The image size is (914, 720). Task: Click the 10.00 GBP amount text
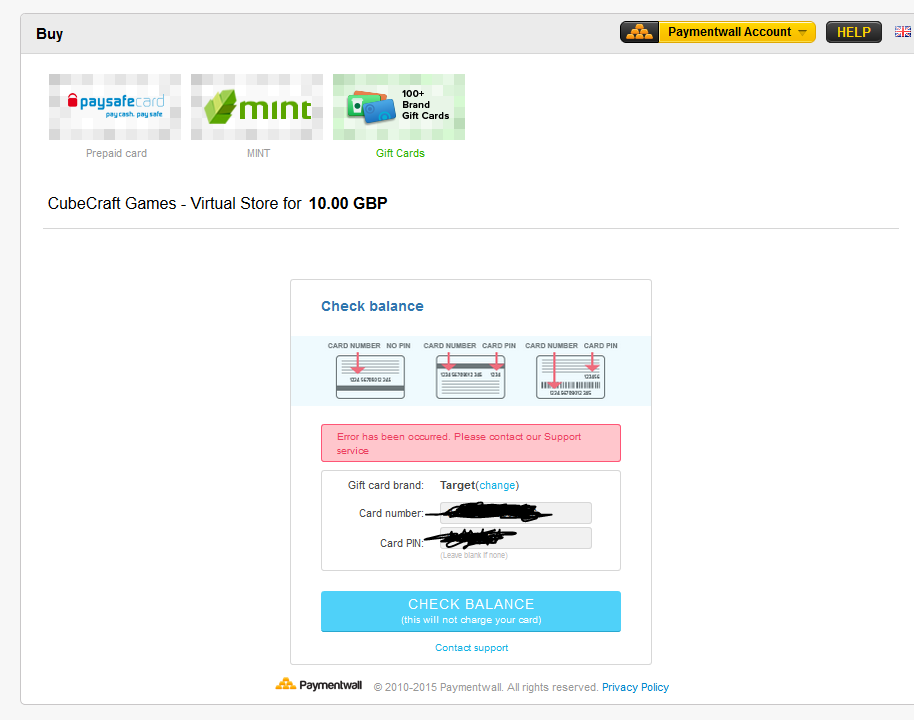(348, 203)
